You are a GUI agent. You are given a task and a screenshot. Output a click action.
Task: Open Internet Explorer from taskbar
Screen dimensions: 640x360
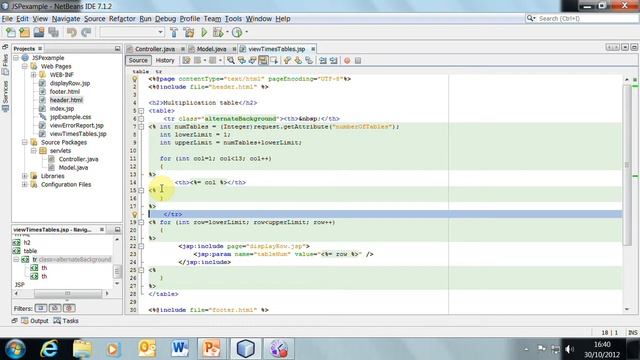click(49, 349)
